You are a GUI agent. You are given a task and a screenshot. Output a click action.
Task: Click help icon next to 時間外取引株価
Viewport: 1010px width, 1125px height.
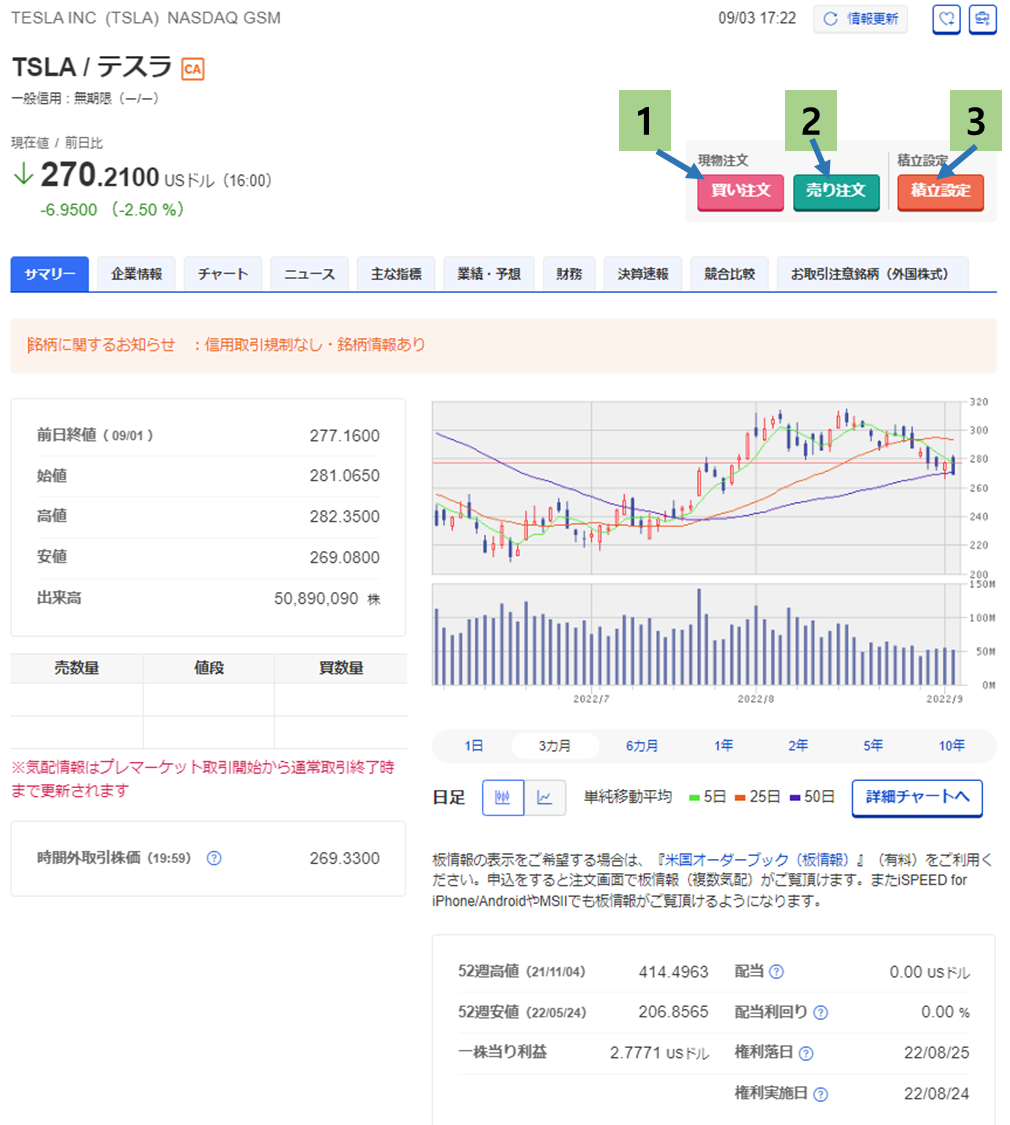pyautogui.click(x=214, y=858)
